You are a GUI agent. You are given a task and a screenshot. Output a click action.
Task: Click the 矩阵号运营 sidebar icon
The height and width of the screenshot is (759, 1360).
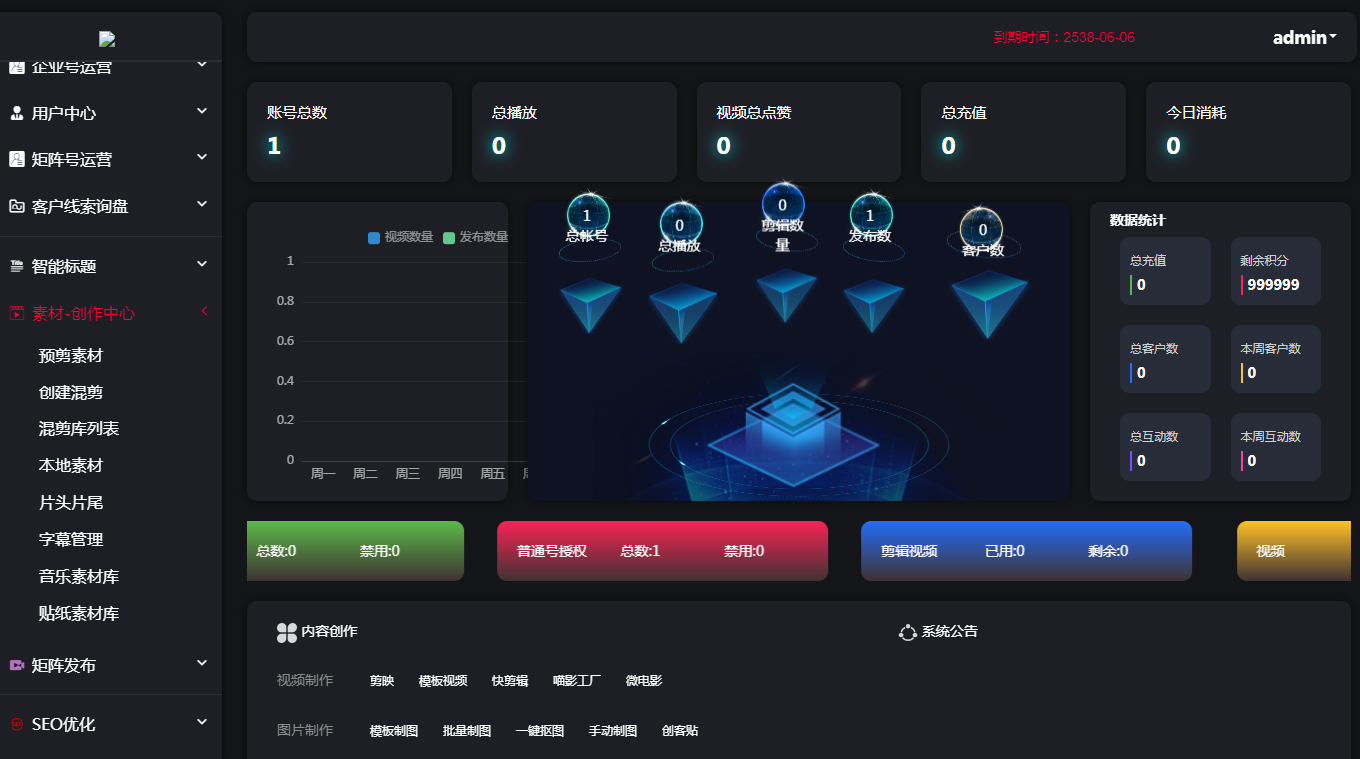coord(16,159)
